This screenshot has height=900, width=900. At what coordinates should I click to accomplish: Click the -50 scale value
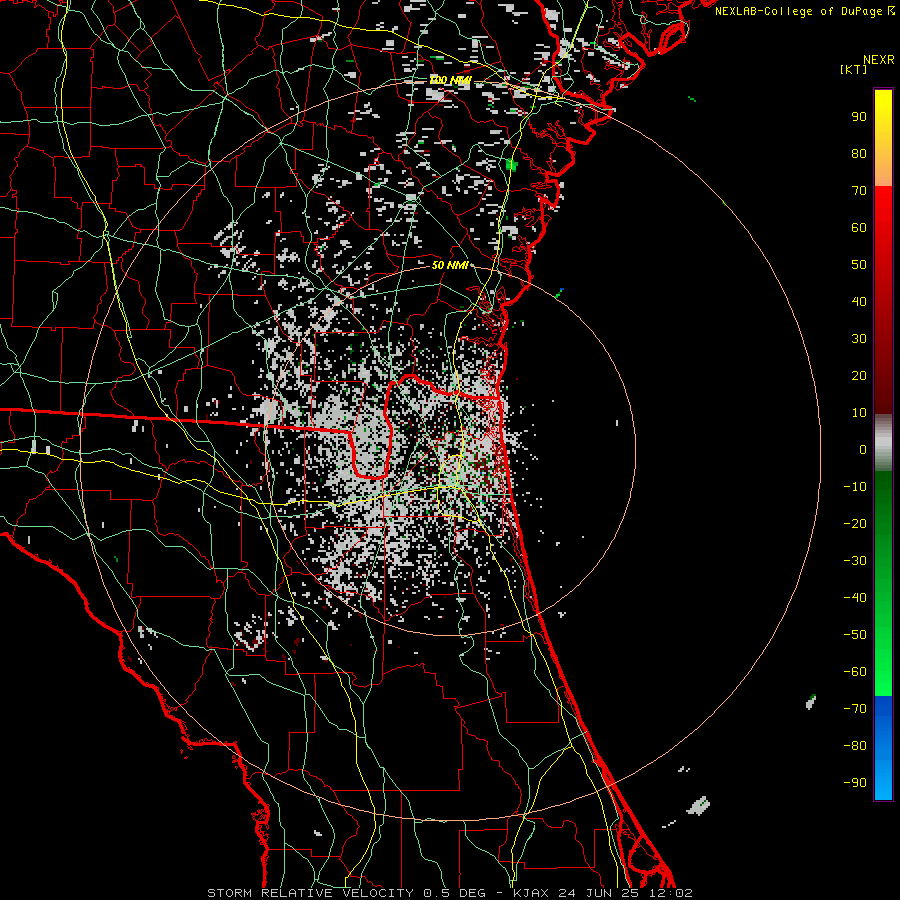coord(855,635)
